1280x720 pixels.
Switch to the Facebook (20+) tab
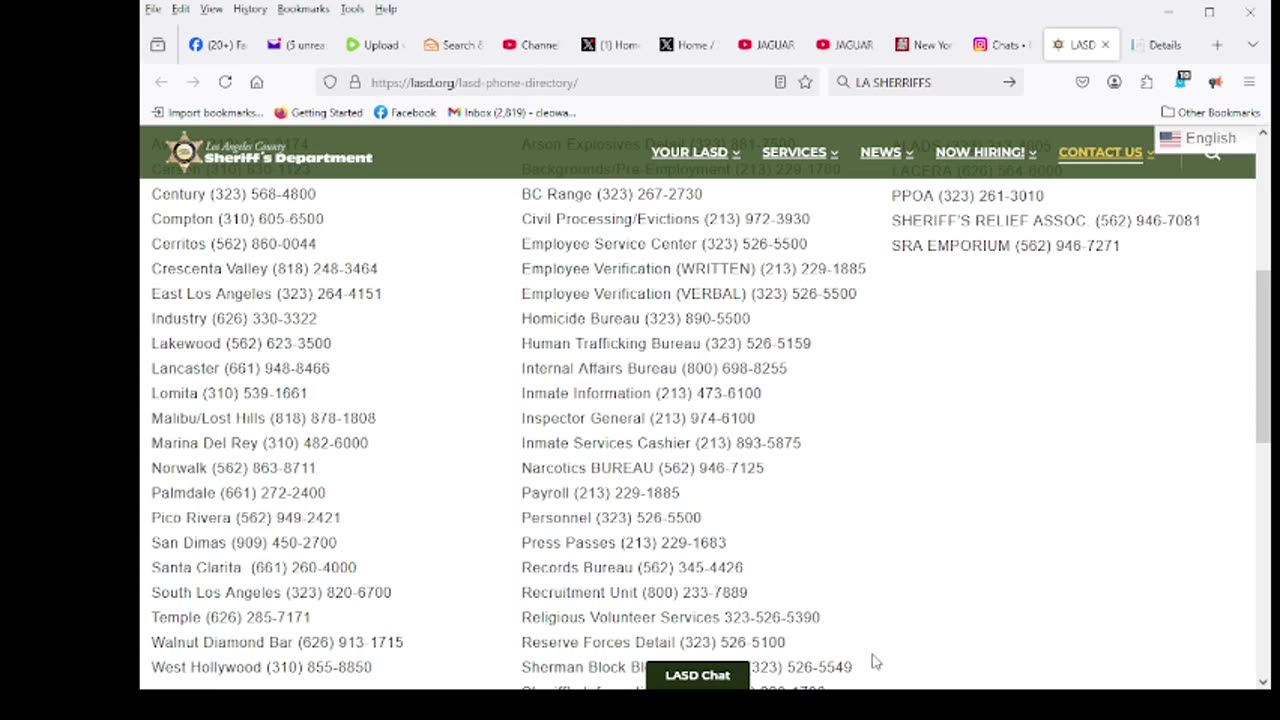(217, 45)
